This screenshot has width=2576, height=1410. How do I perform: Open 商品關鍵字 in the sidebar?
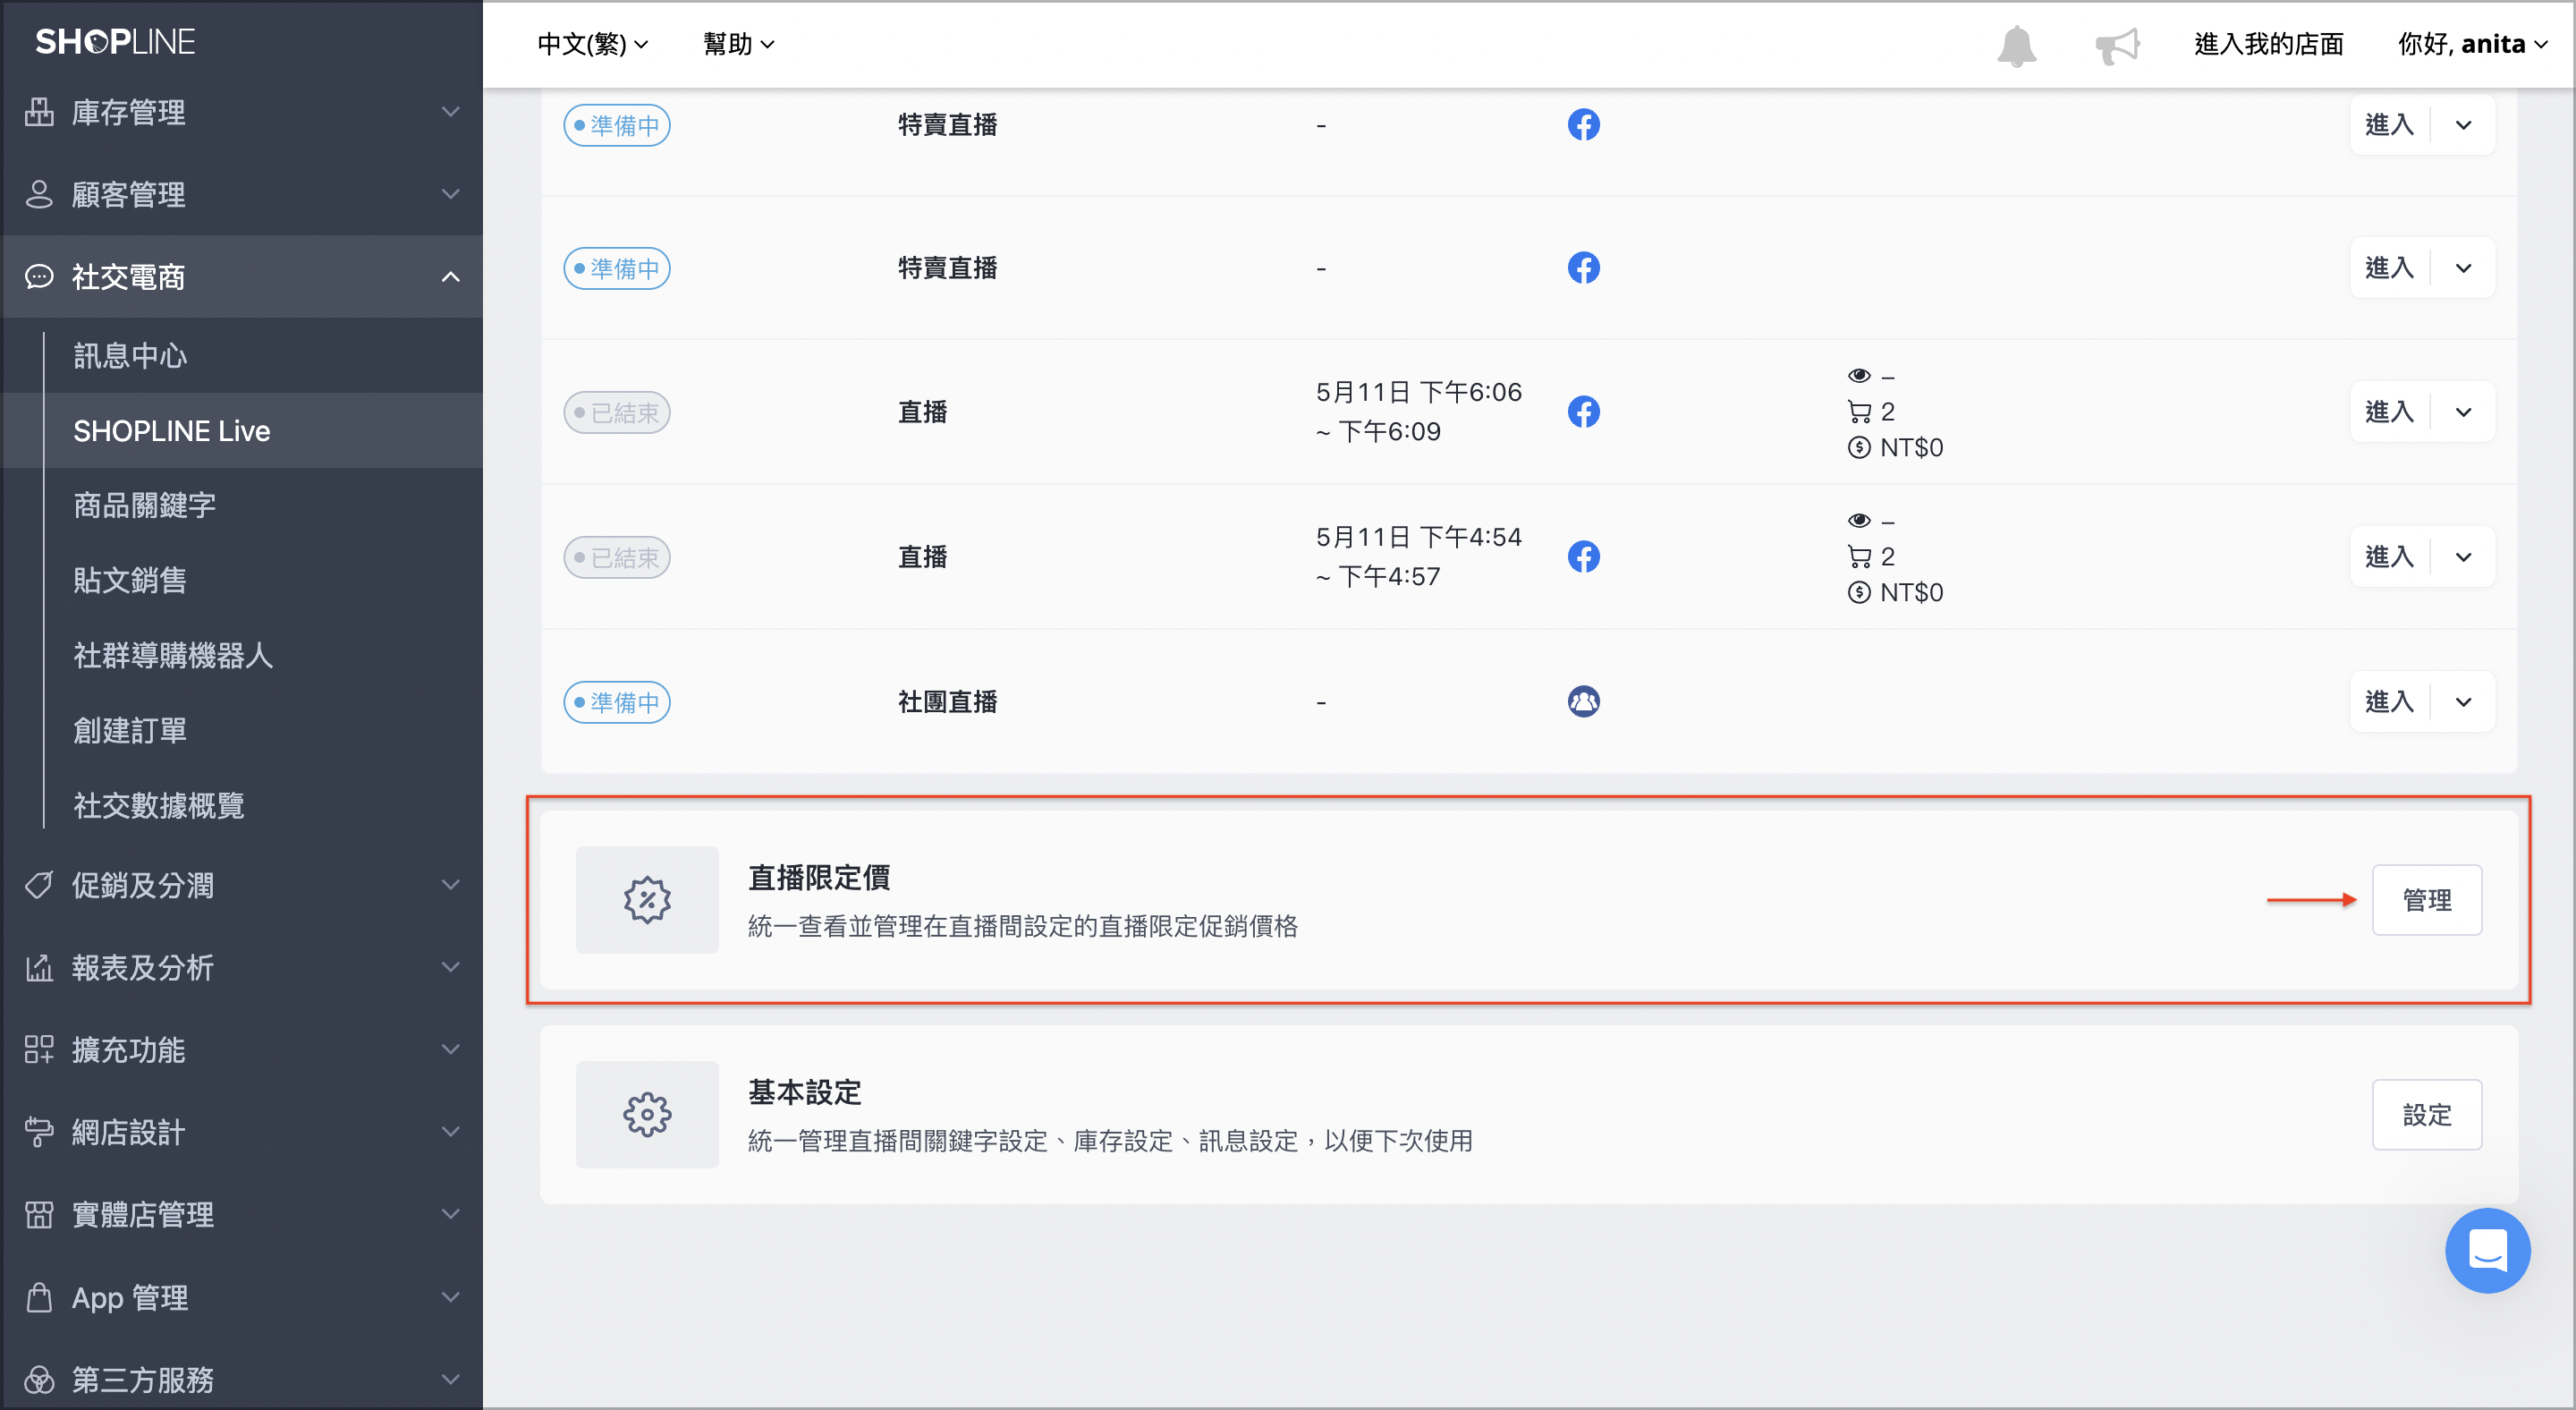pos(144,506)
